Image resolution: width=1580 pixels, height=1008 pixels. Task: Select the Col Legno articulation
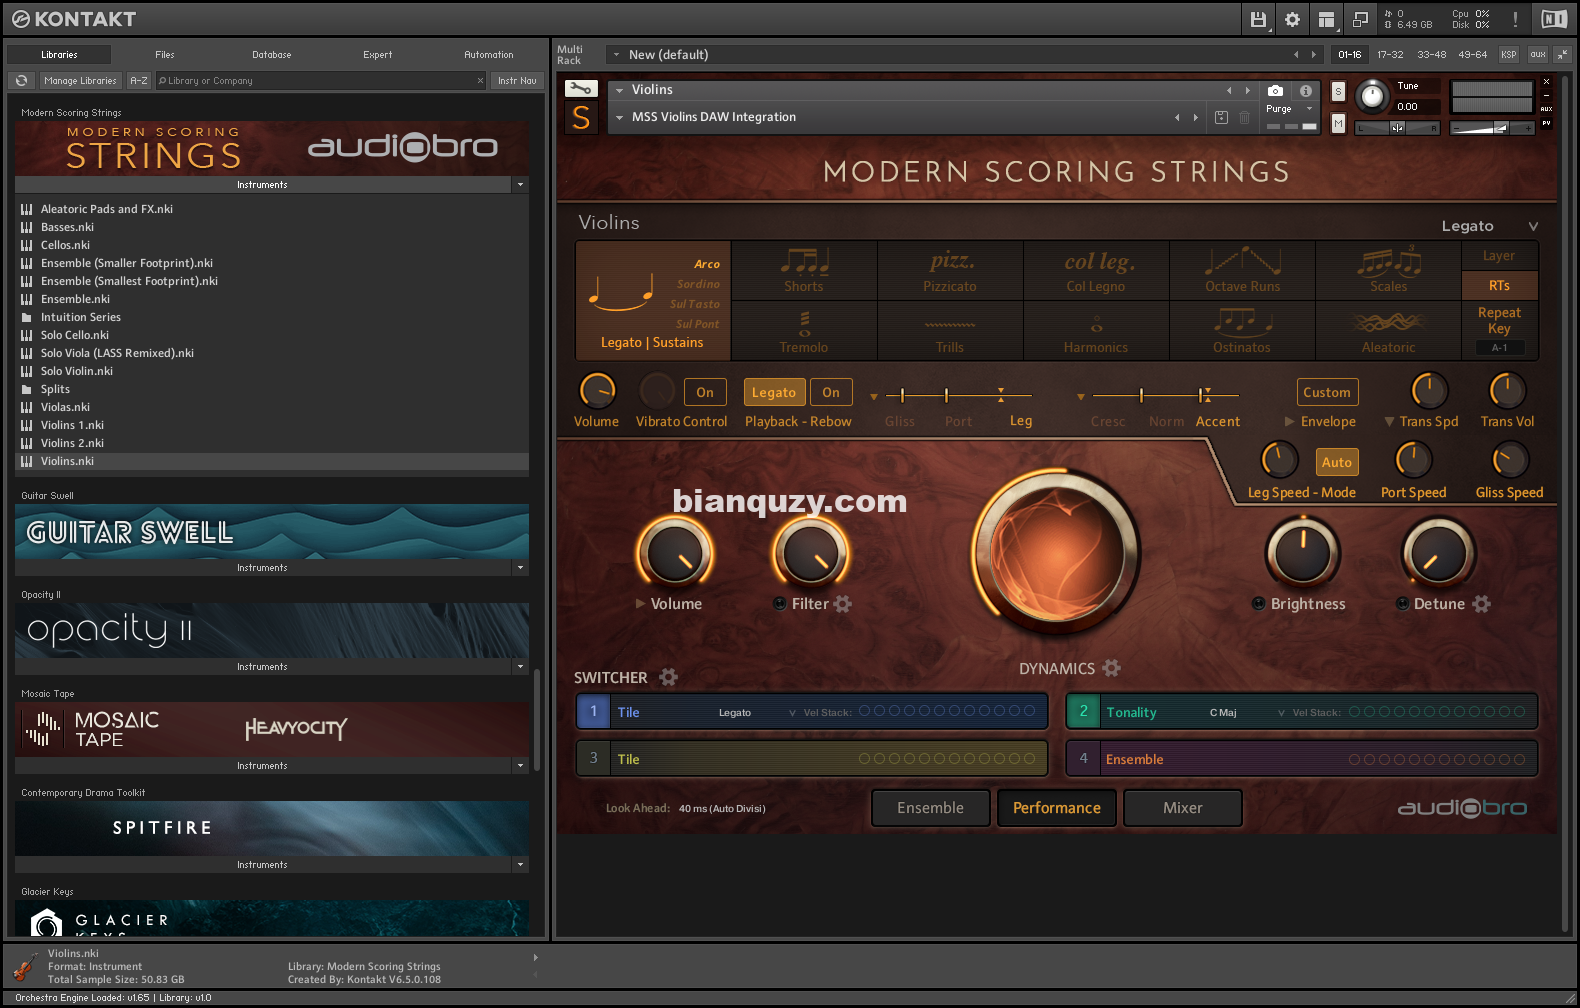pos(1096,271)
